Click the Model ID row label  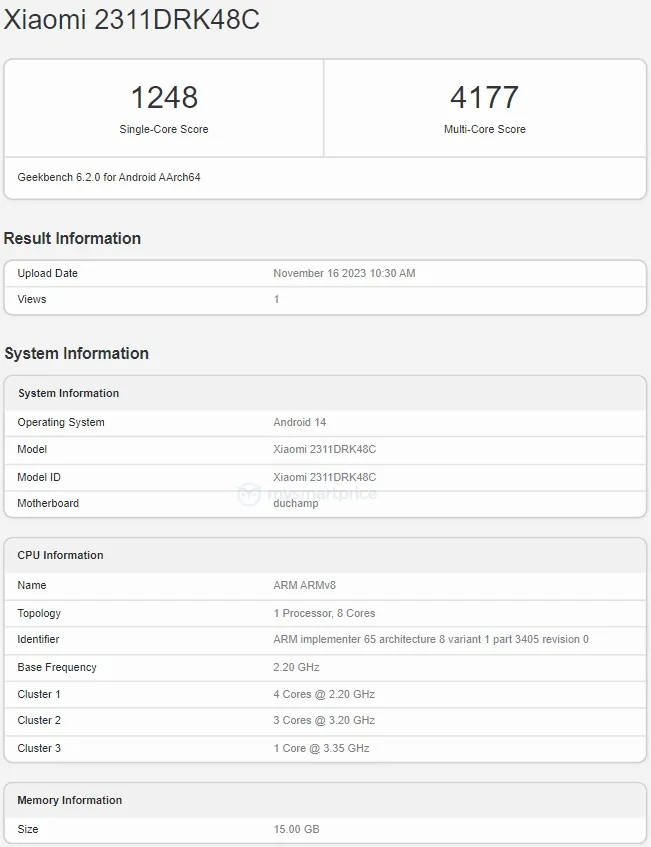pyautogui.click(x=39, y=477)
